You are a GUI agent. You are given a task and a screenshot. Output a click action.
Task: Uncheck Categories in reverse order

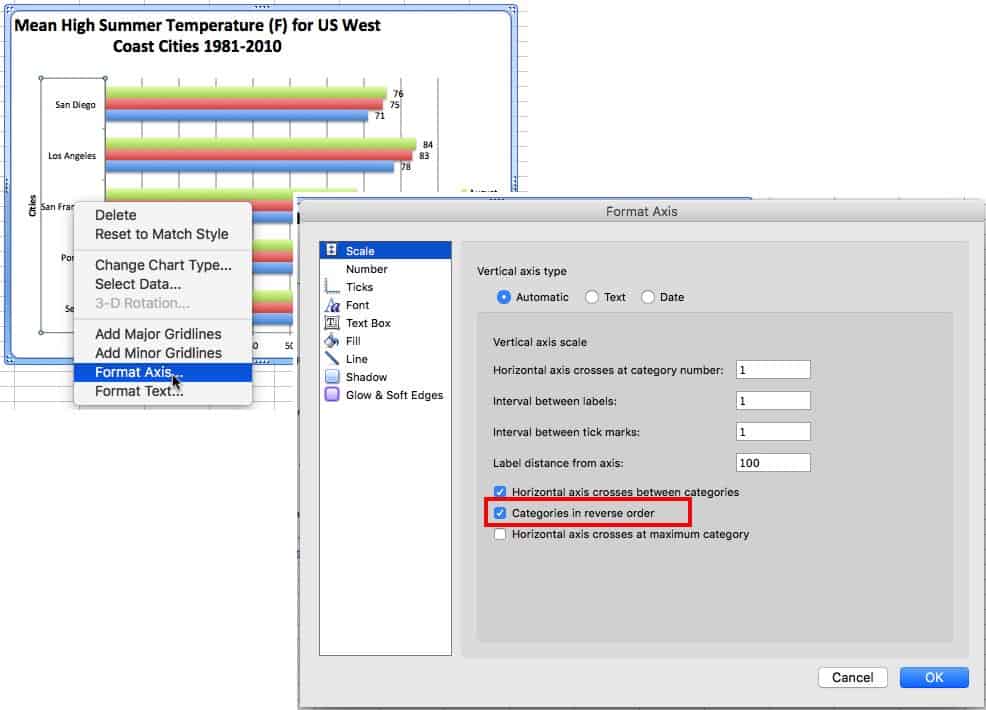(x=500, y=513)
